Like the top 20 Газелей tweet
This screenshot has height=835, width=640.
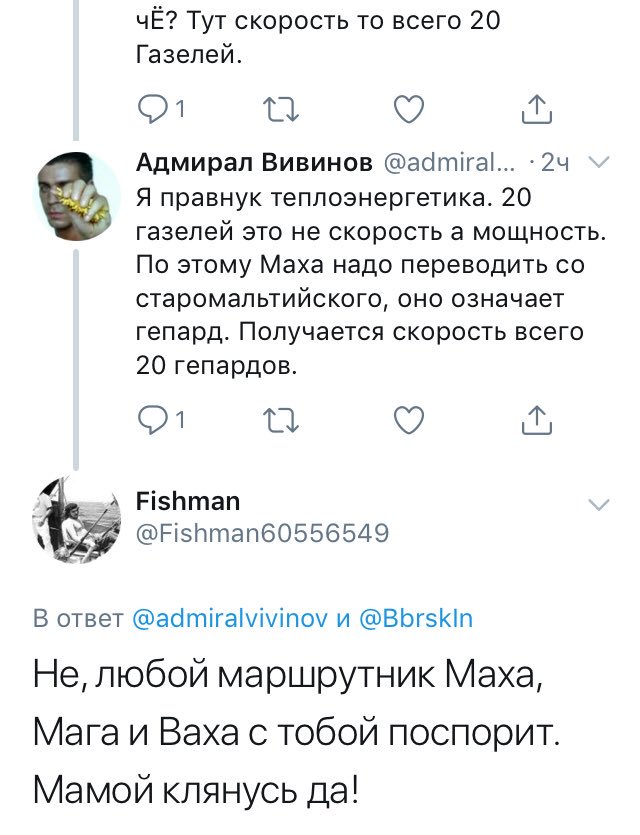coord(405,110)
